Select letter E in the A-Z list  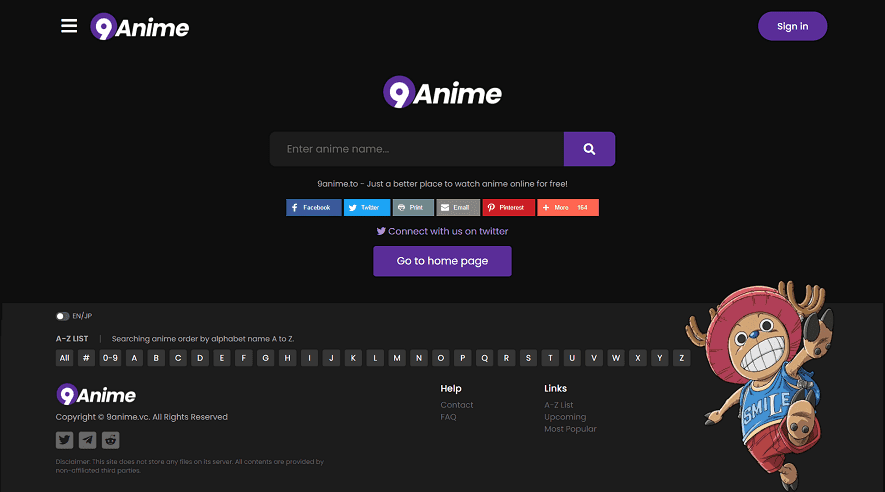pos(222,358)
